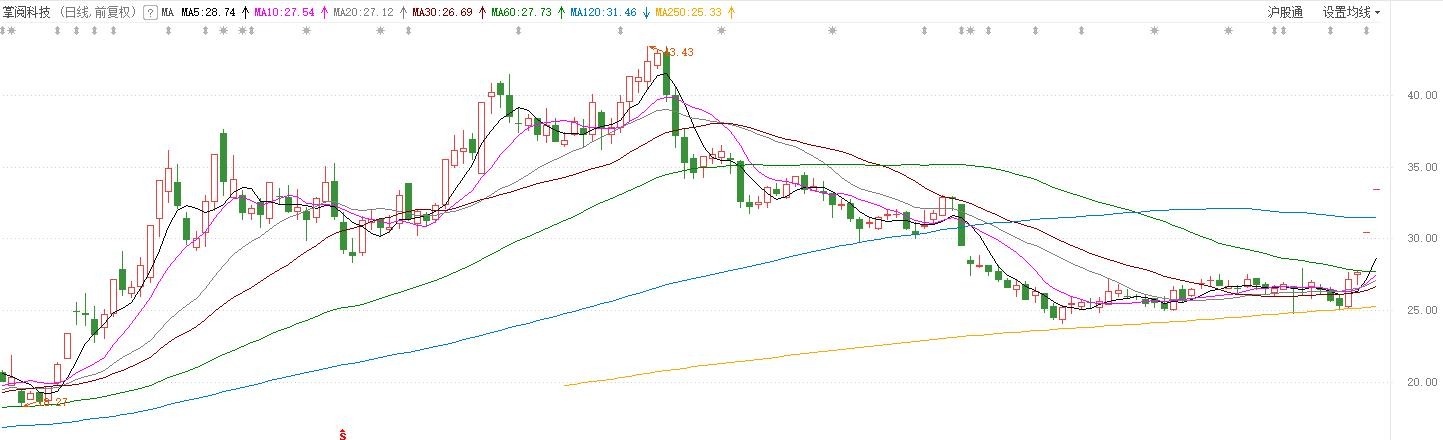Toggle the gray MA20:27.12 indicator label
This screenshot has height=440, width=1443.
coord(364,13)
